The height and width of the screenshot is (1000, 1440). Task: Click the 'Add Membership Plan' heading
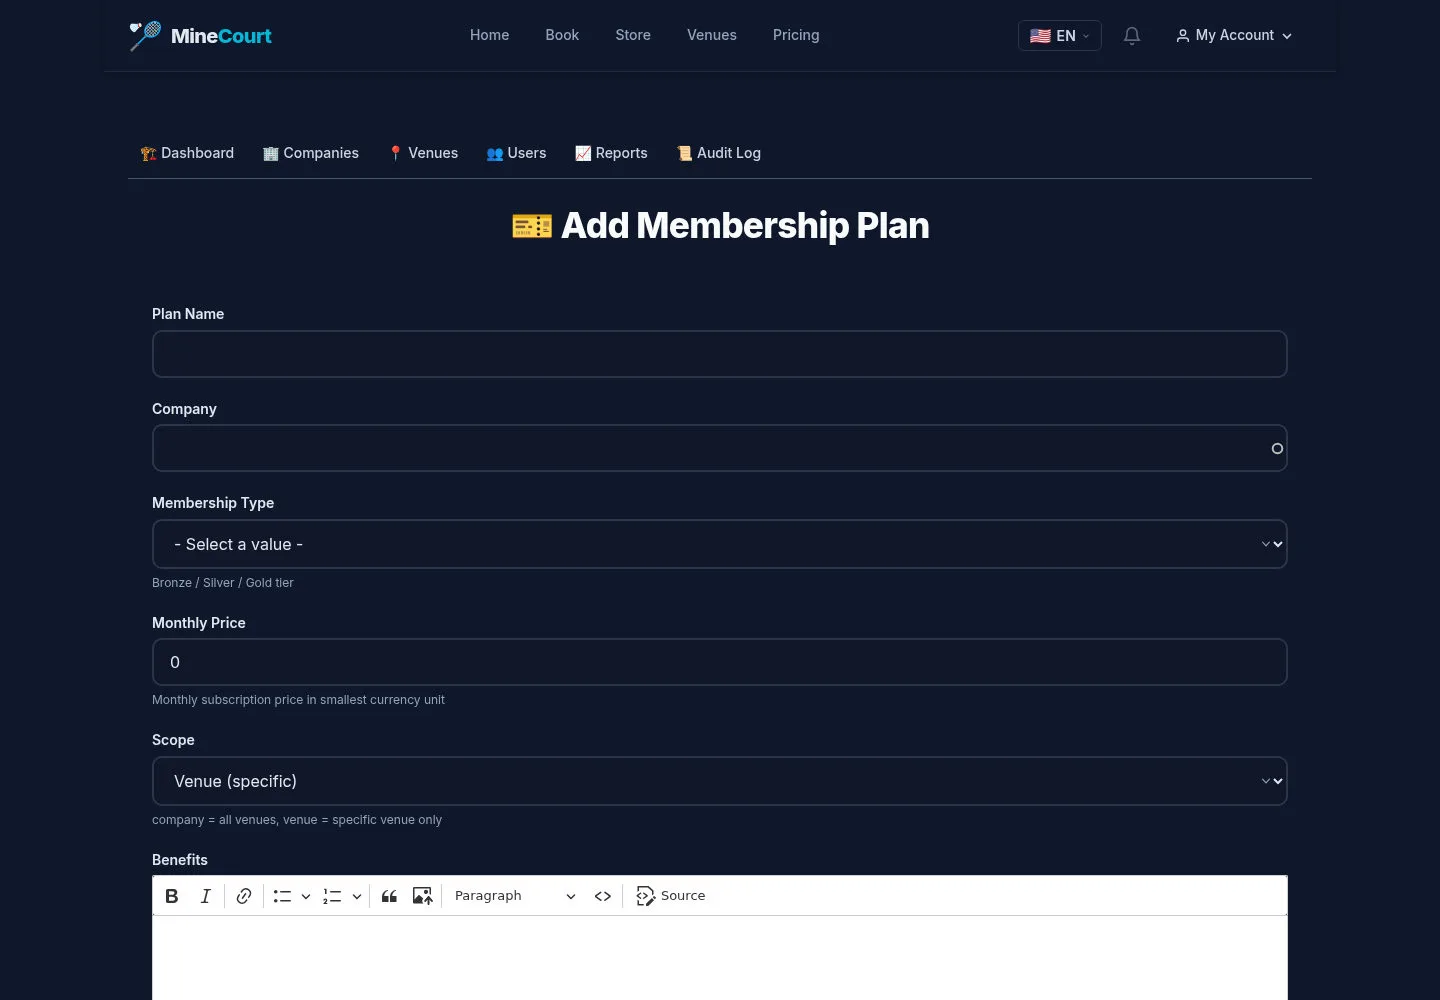pyautogui.click(x=720, y=226)
